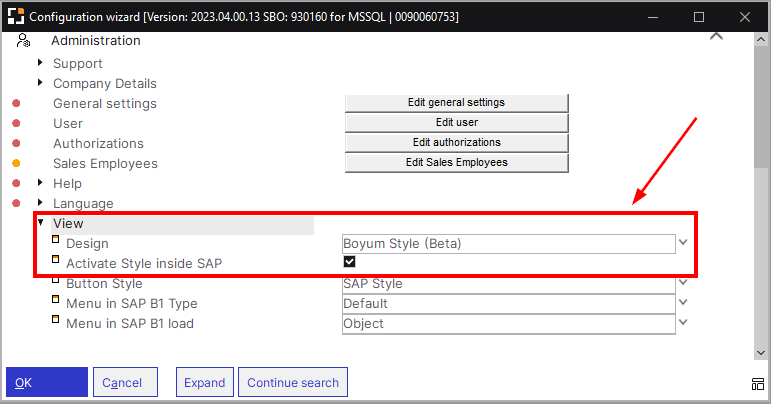
Task: Expand the Support tree node
Action: click(40, 62)
